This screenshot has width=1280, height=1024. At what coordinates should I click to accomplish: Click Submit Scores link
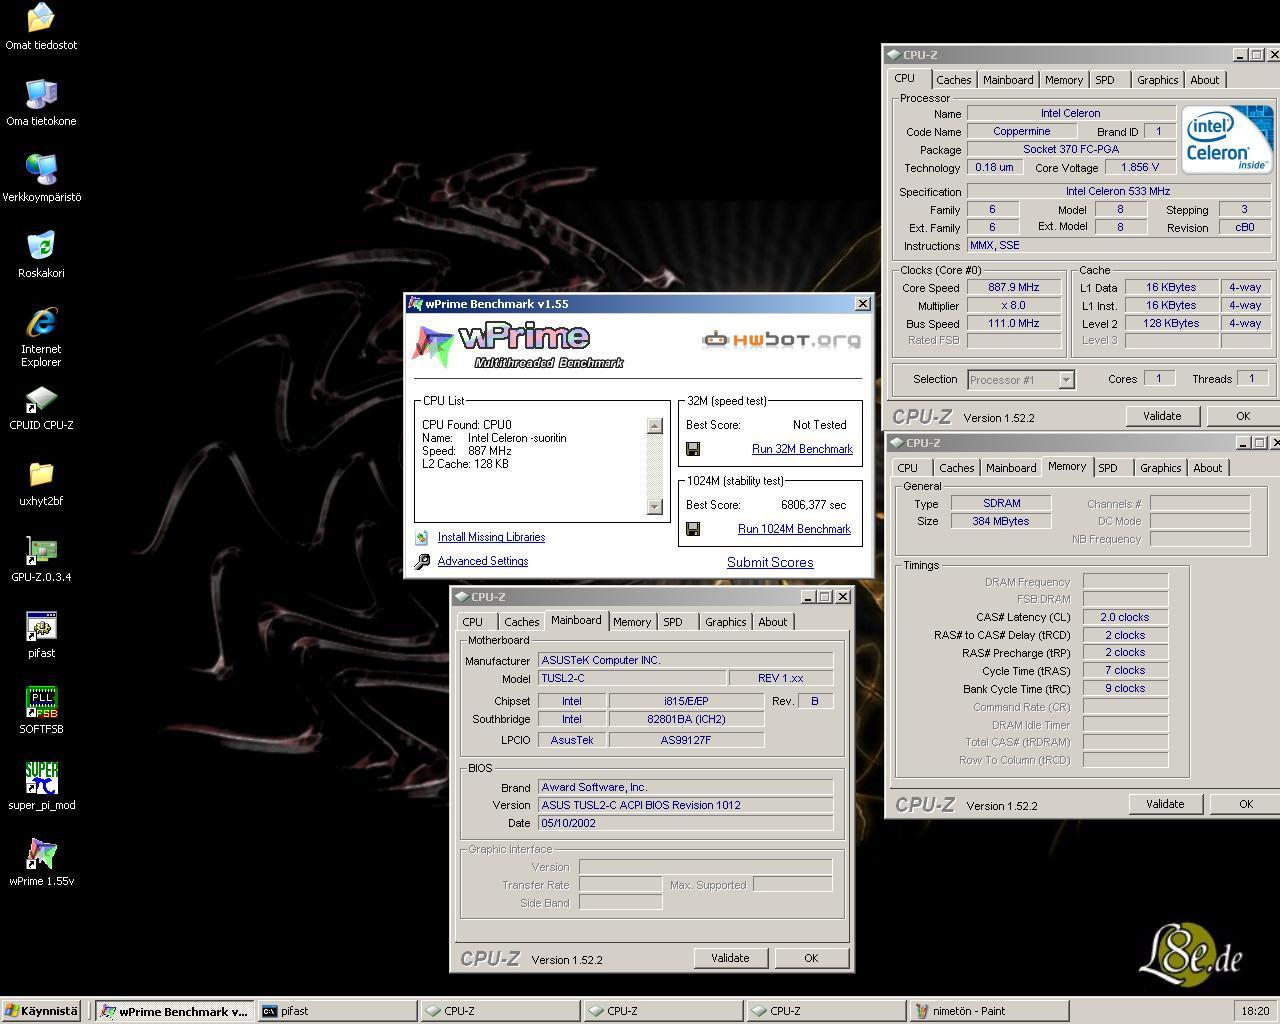point(770,562)
